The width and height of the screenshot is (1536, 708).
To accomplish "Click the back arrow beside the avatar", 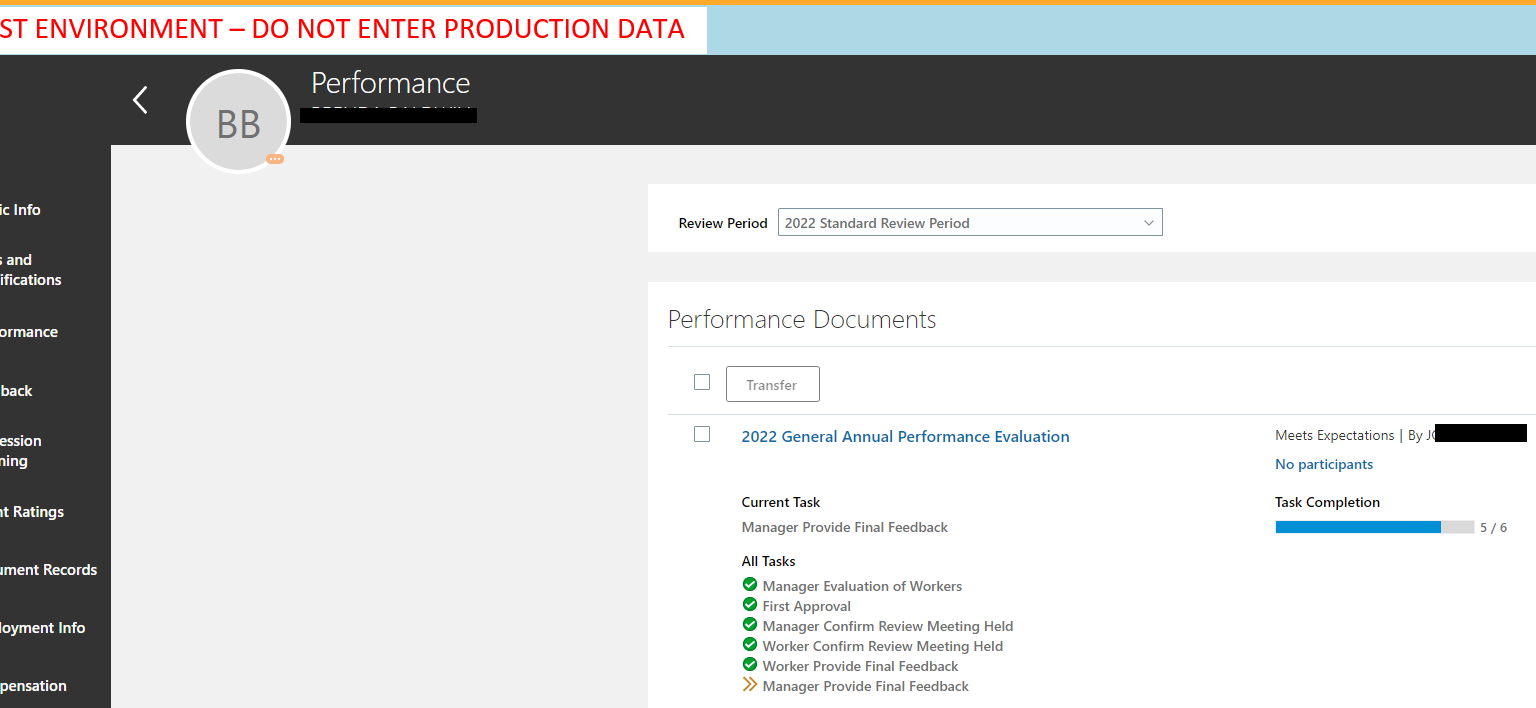I will (140, 100).
